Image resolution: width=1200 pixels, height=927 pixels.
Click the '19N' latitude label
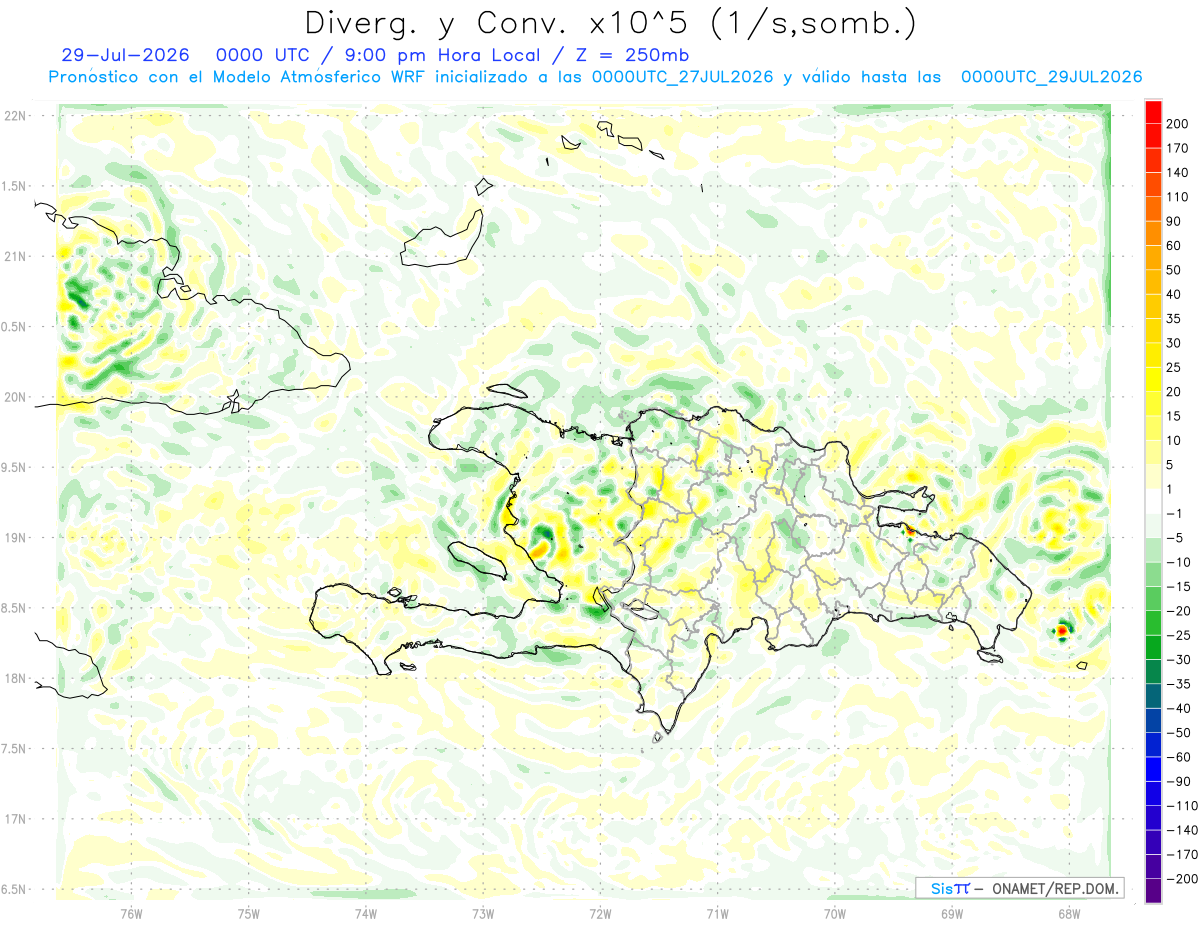tap(15, 538)
